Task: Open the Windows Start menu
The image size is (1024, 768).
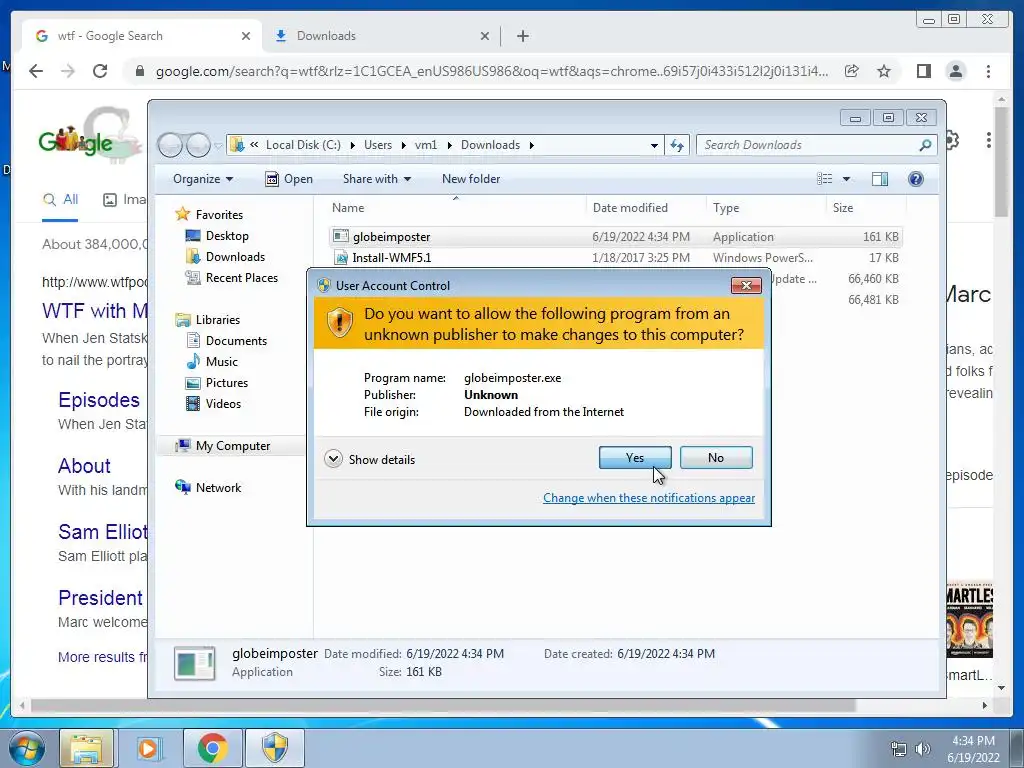Action: point(27,748)
